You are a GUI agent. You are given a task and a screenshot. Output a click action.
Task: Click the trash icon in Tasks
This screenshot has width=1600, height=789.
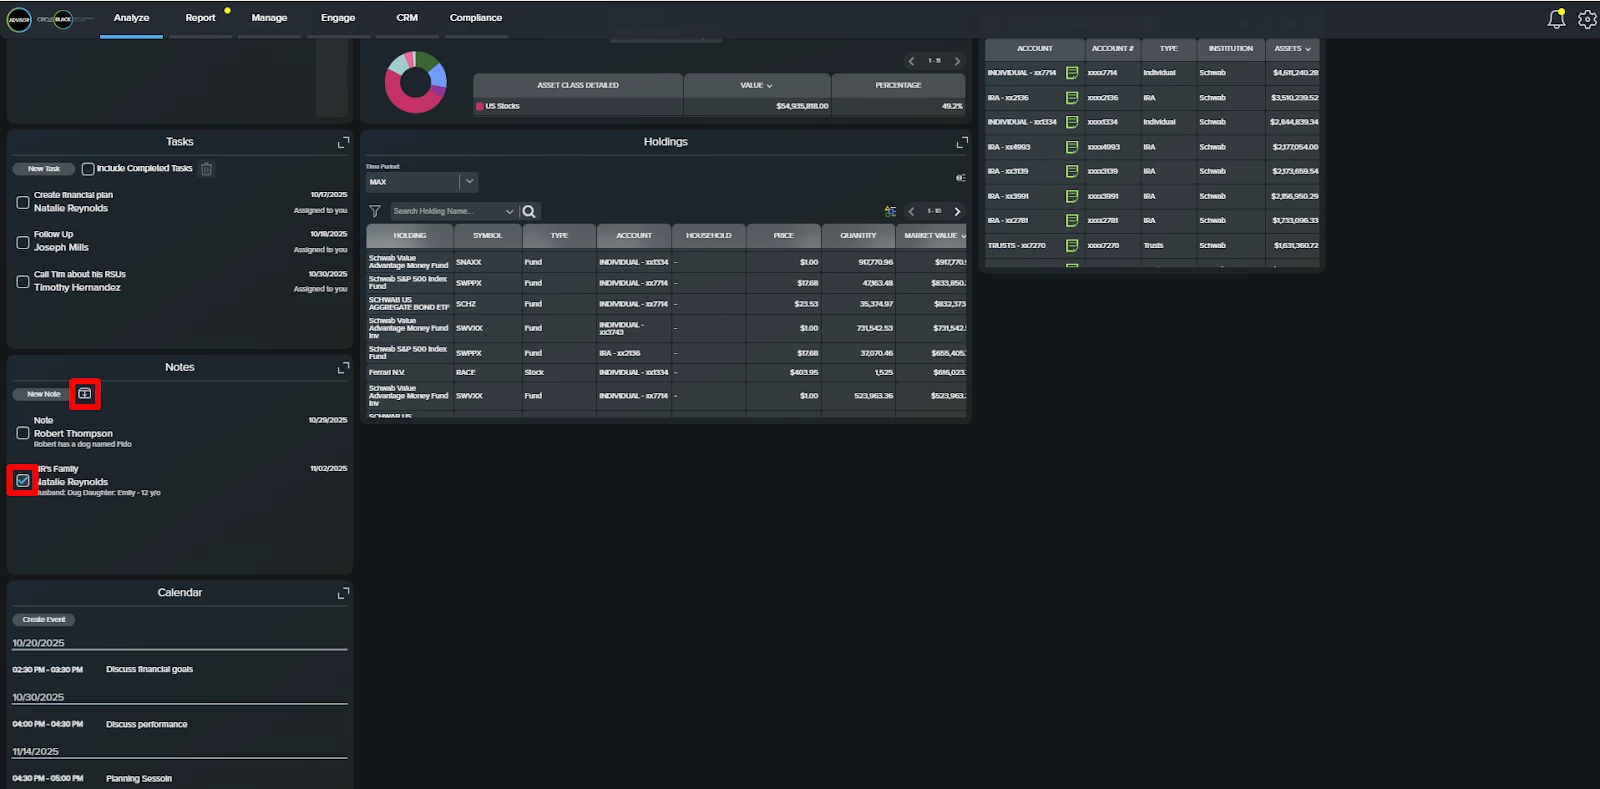pos(206,169)
